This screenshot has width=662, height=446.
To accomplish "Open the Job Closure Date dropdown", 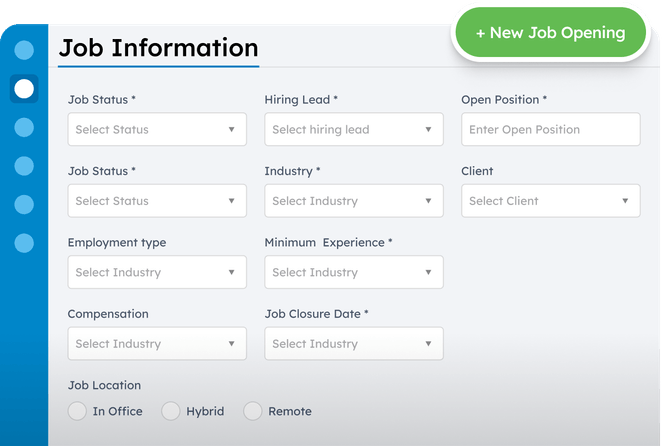I will pyautogui.click(x=354, y=344).
